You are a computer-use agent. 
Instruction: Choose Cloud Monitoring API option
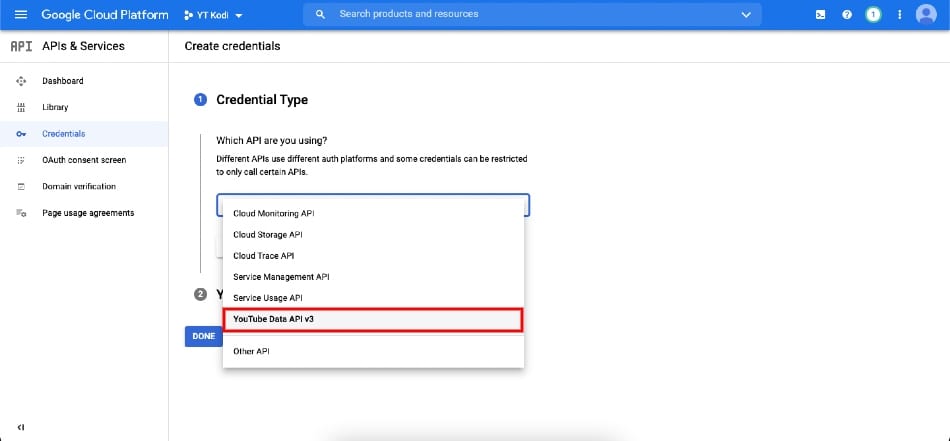373,213
